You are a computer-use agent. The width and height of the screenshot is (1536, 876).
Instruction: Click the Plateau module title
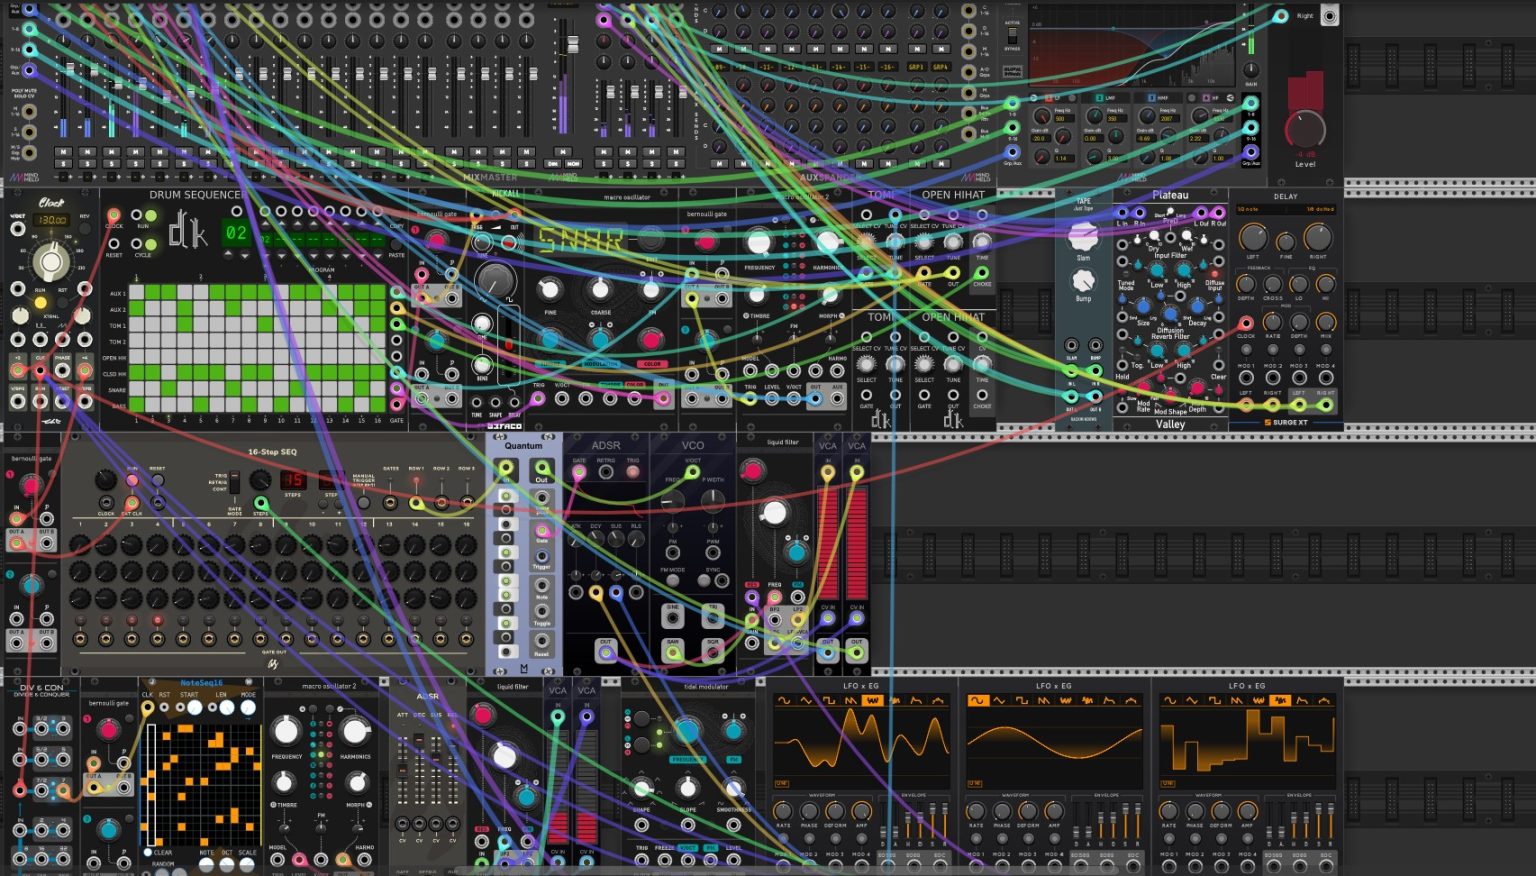point(1170,195)
